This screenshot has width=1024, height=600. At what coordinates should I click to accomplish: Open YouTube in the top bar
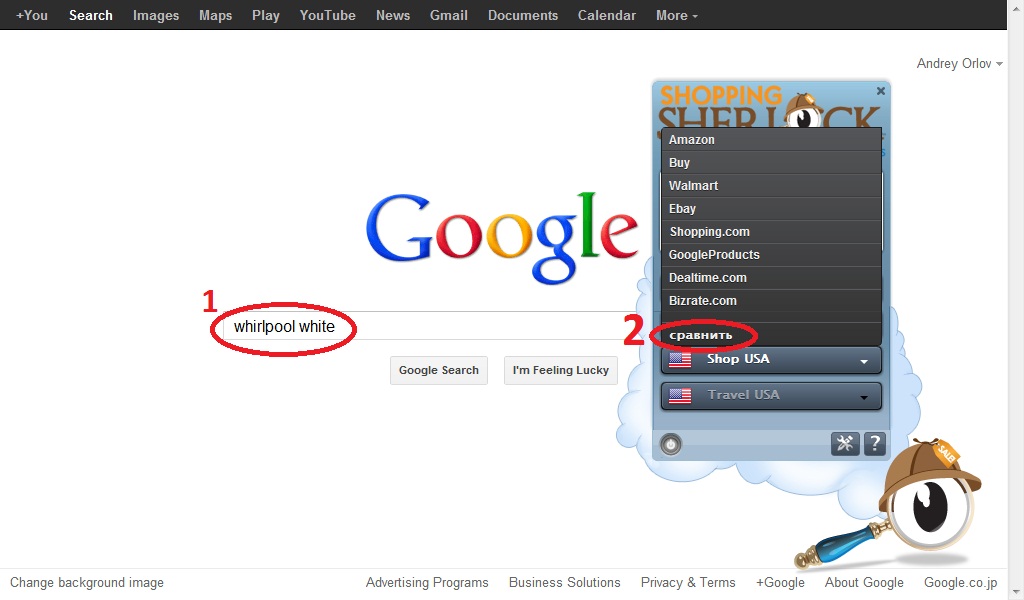click(327, 15)
